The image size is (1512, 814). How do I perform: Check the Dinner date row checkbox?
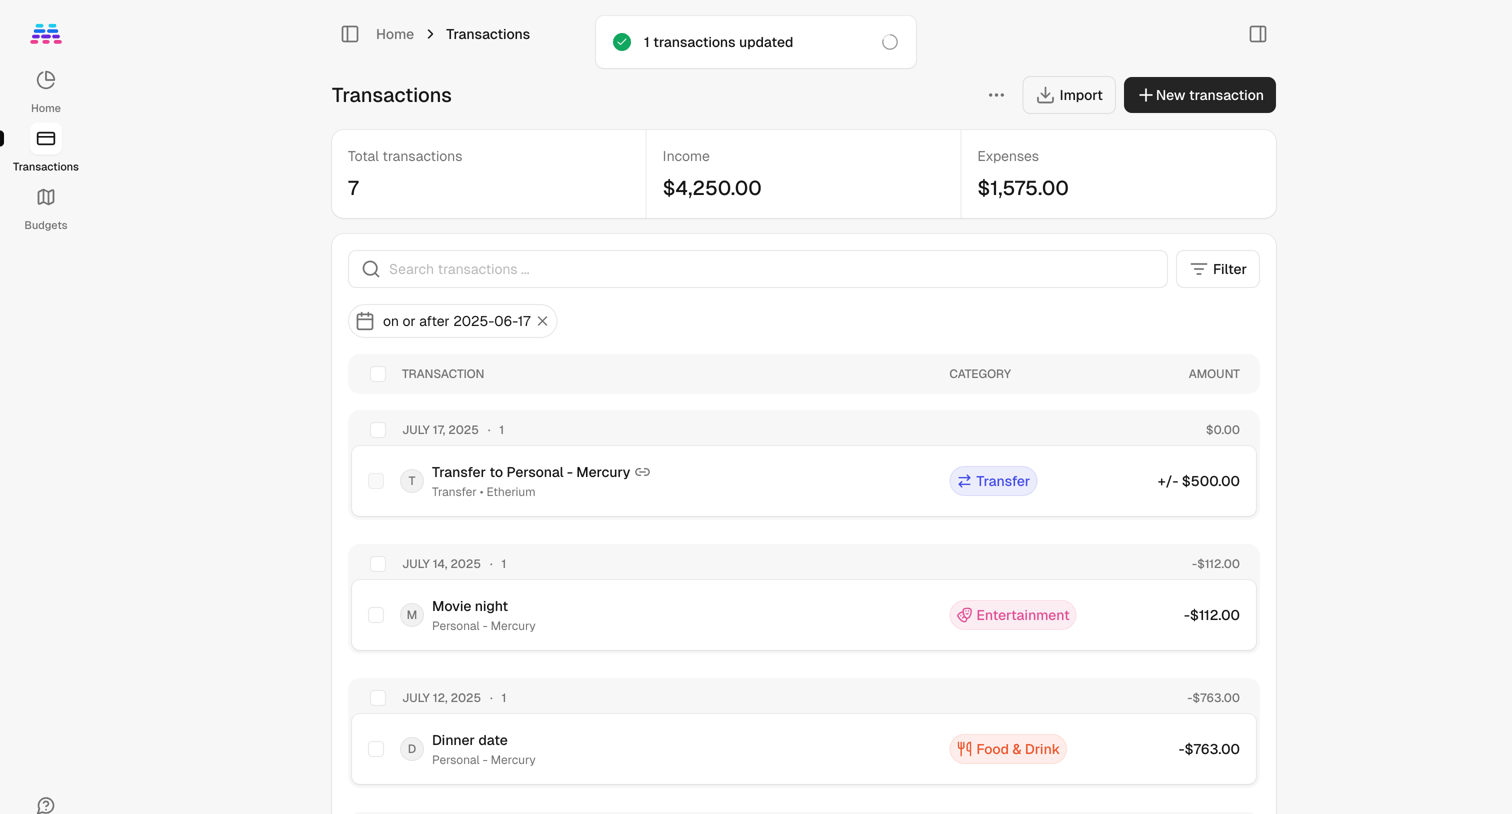tap(376, 749)
